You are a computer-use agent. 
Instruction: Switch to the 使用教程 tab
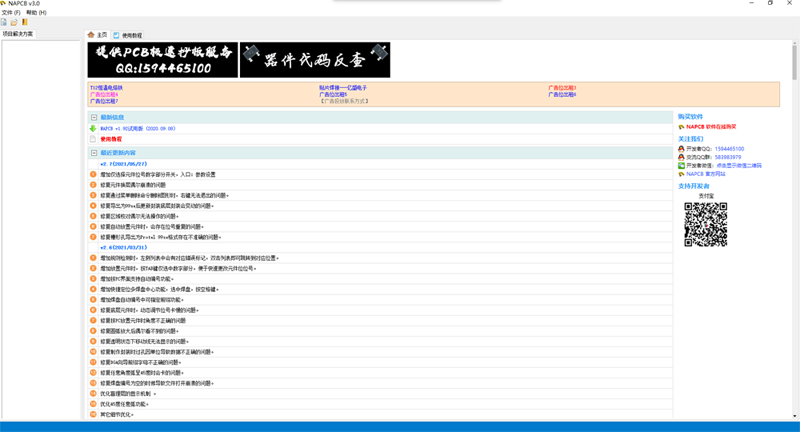pos(128,35)
